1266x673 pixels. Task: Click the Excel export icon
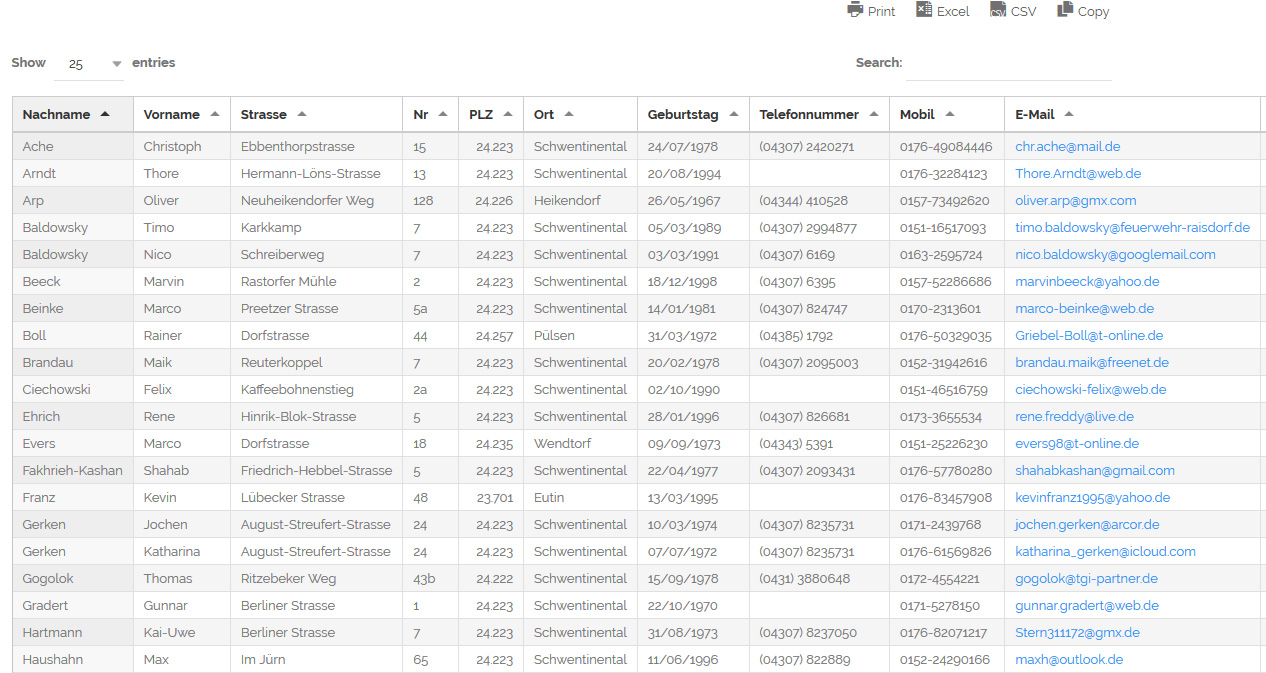click(x=924, y=10)
